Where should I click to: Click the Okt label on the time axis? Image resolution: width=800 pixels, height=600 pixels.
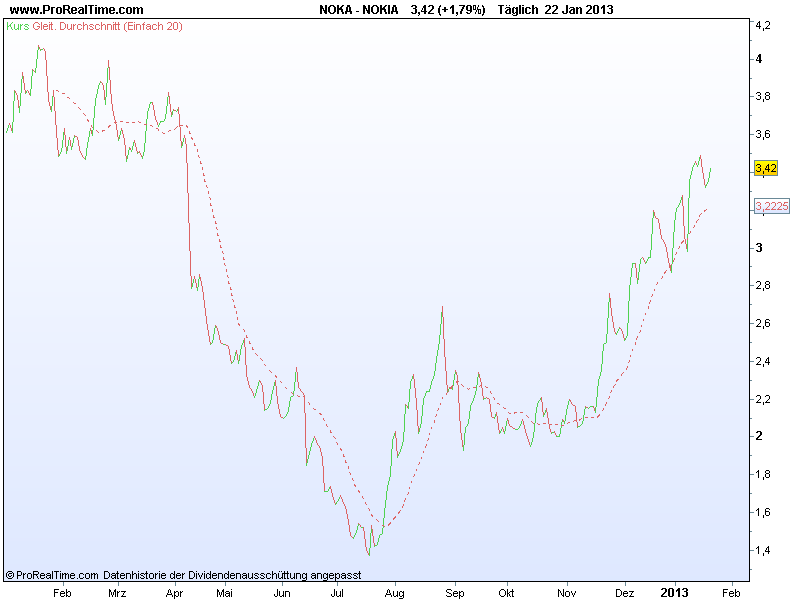[x=506, y=593]
